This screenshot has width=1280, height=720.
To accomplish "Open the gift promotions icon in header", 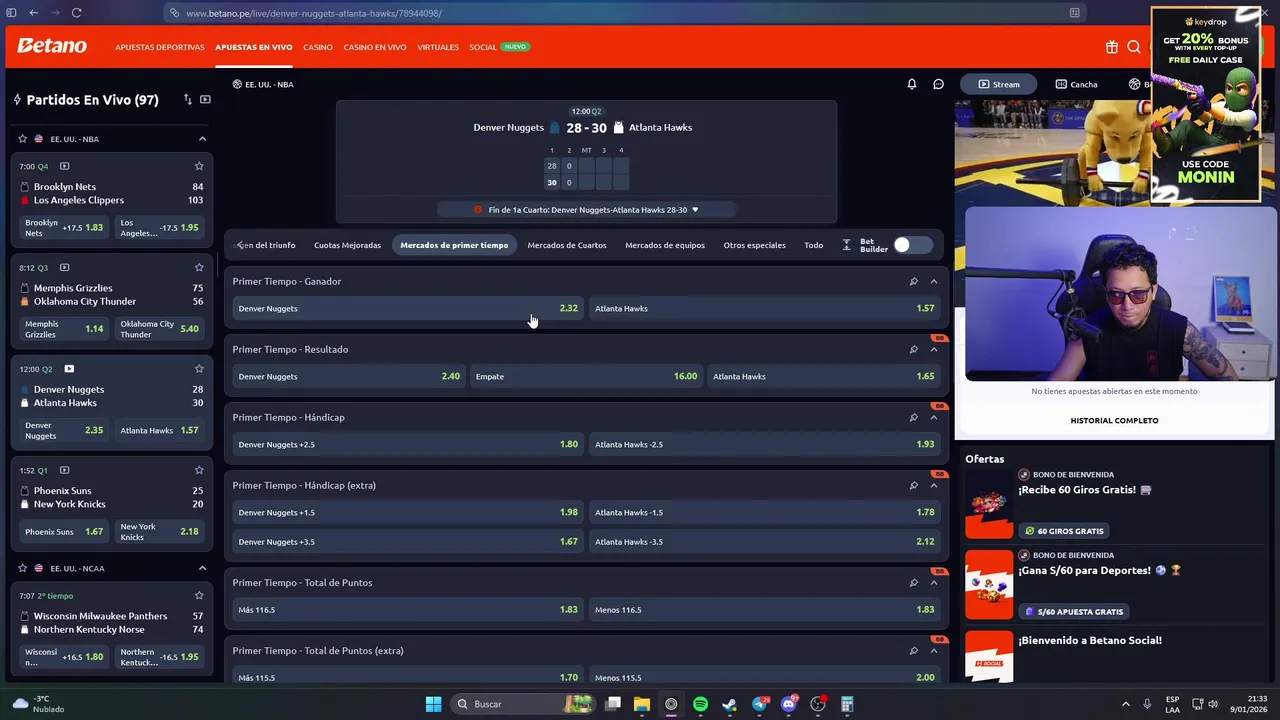I will tap(1112, 47).
